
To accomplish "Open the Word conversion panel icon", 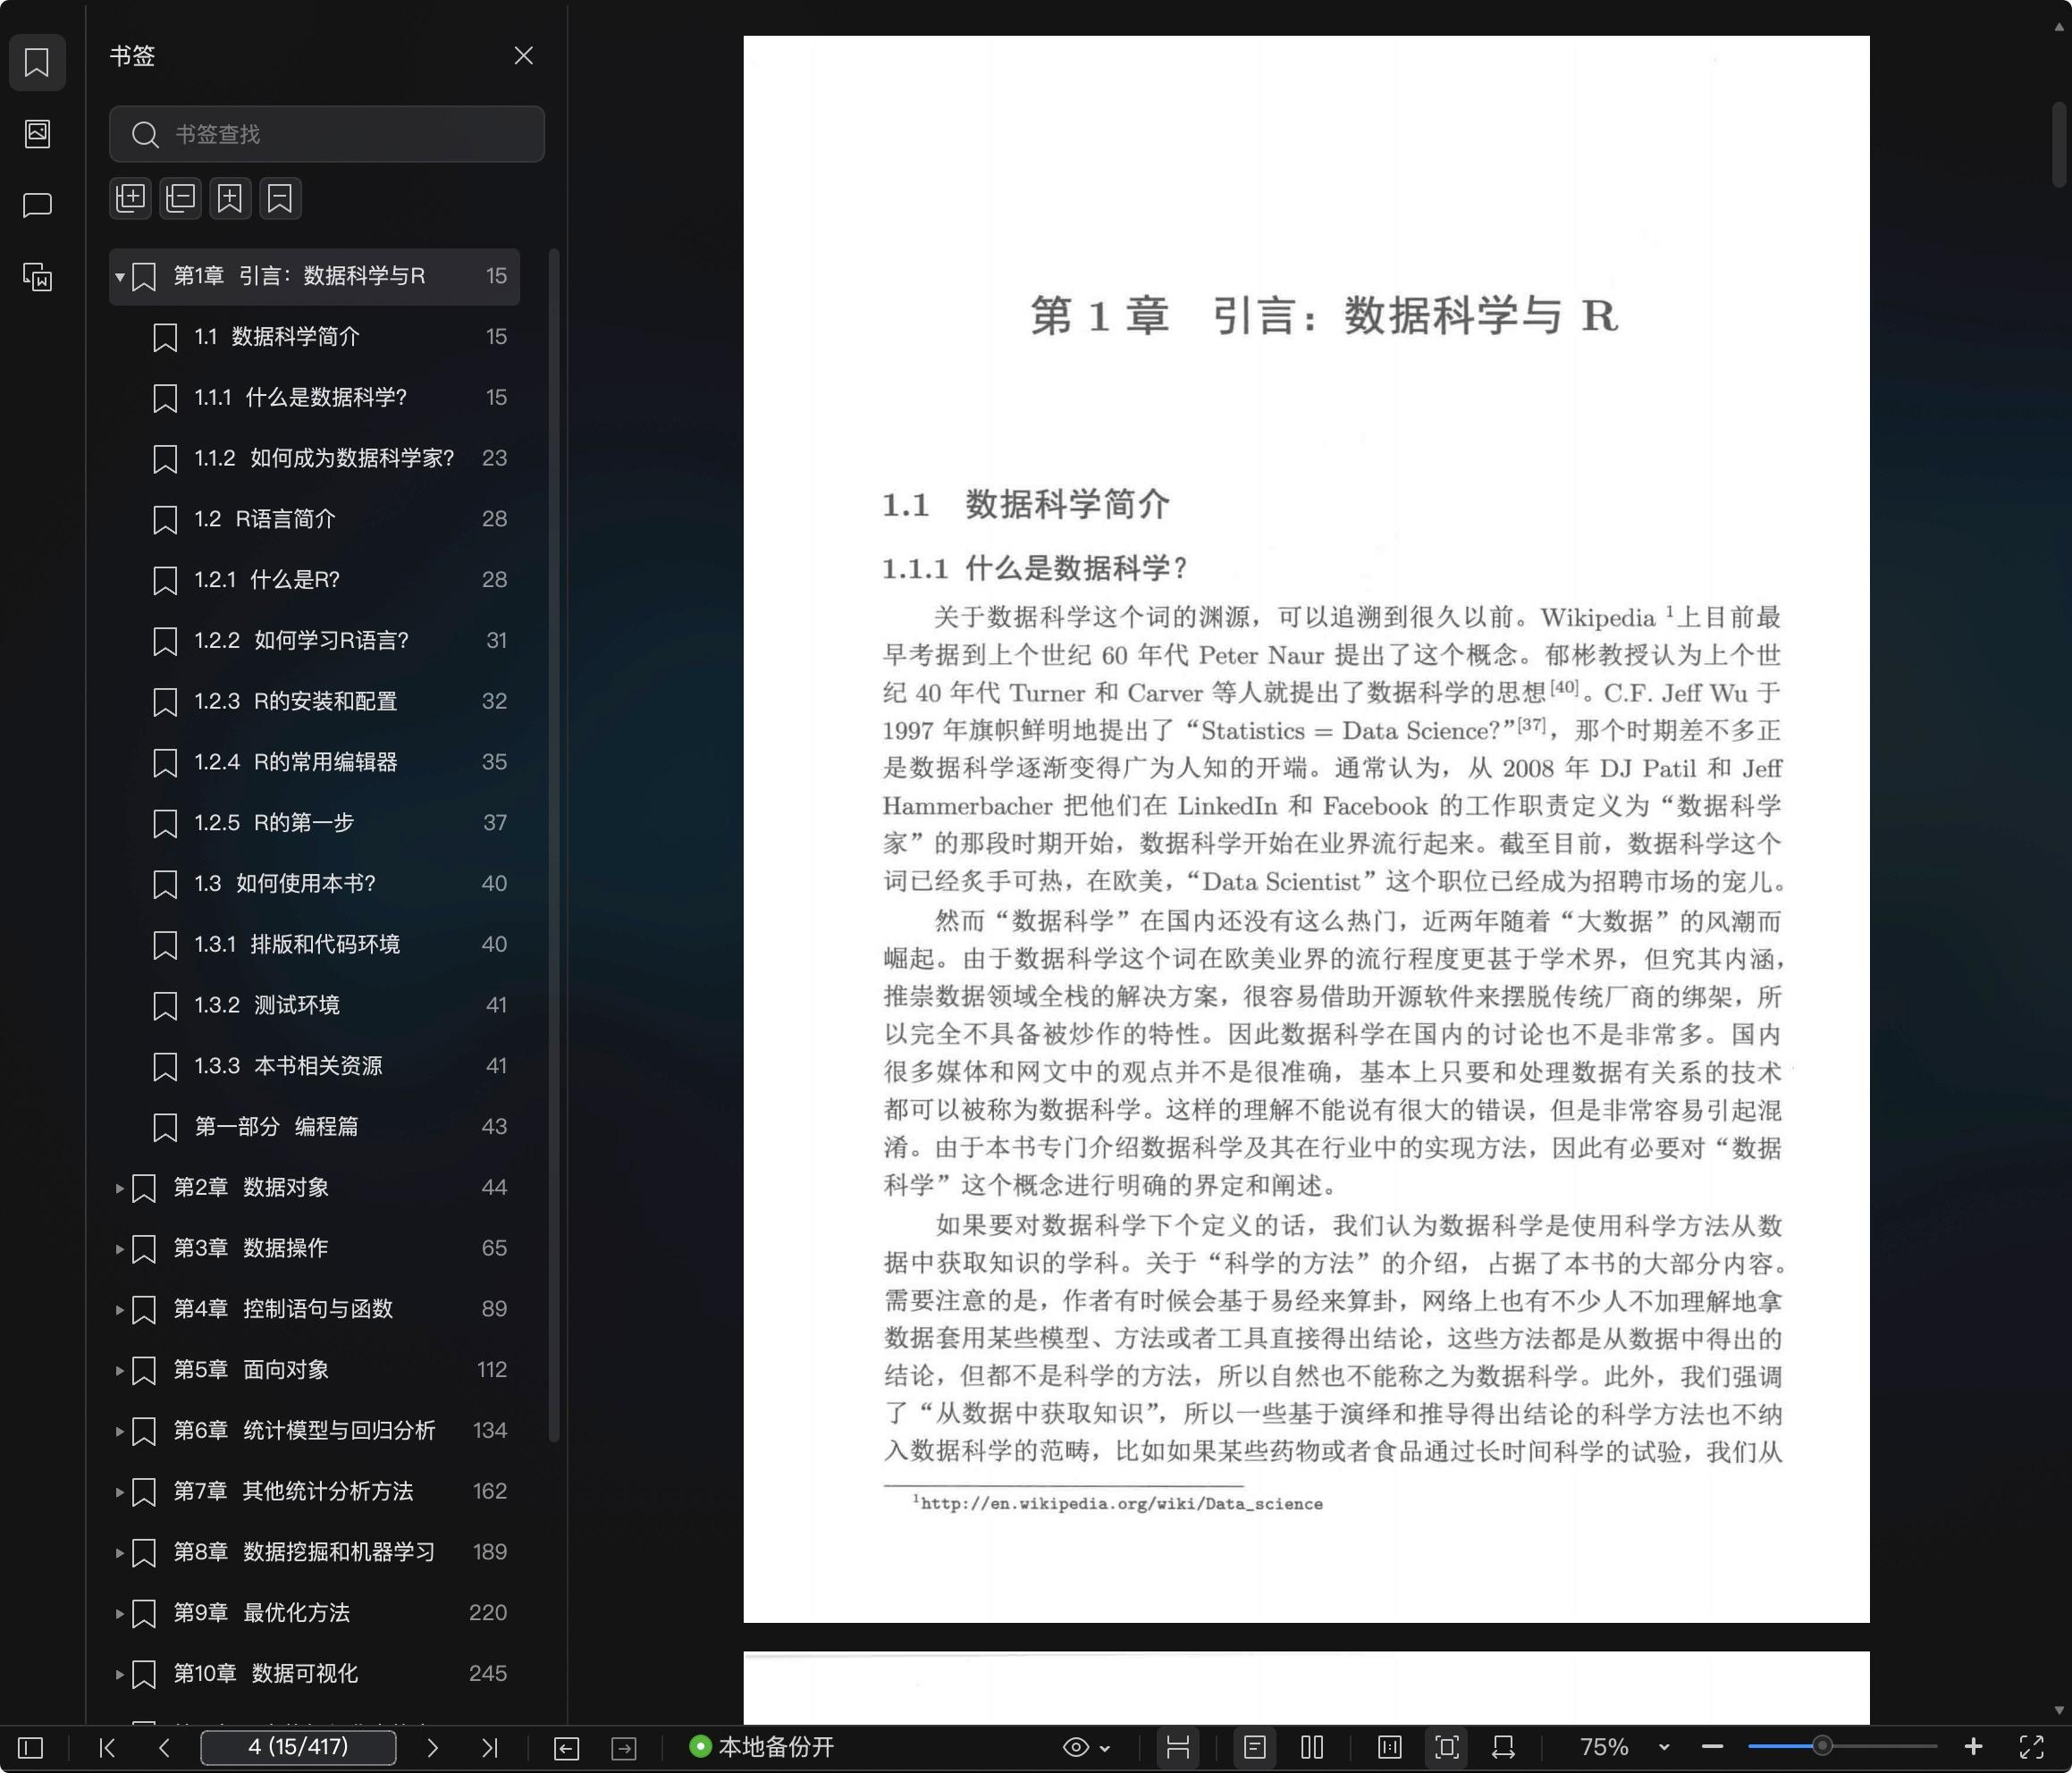I will coord(37,277).
